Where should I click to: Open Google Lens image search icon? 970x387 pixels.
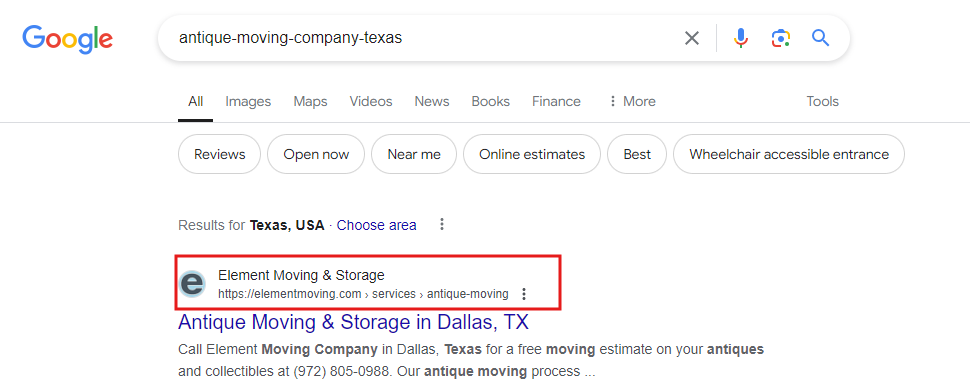[781, 38]
